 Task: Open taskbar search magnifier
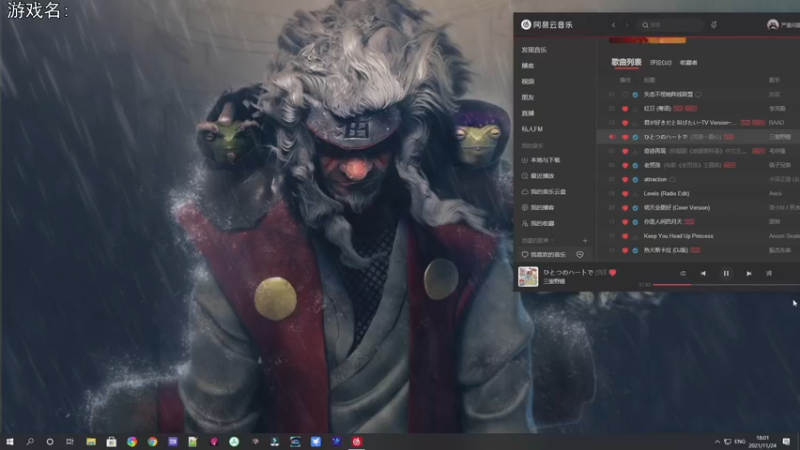pyautogui.click(x=30, y=441)
